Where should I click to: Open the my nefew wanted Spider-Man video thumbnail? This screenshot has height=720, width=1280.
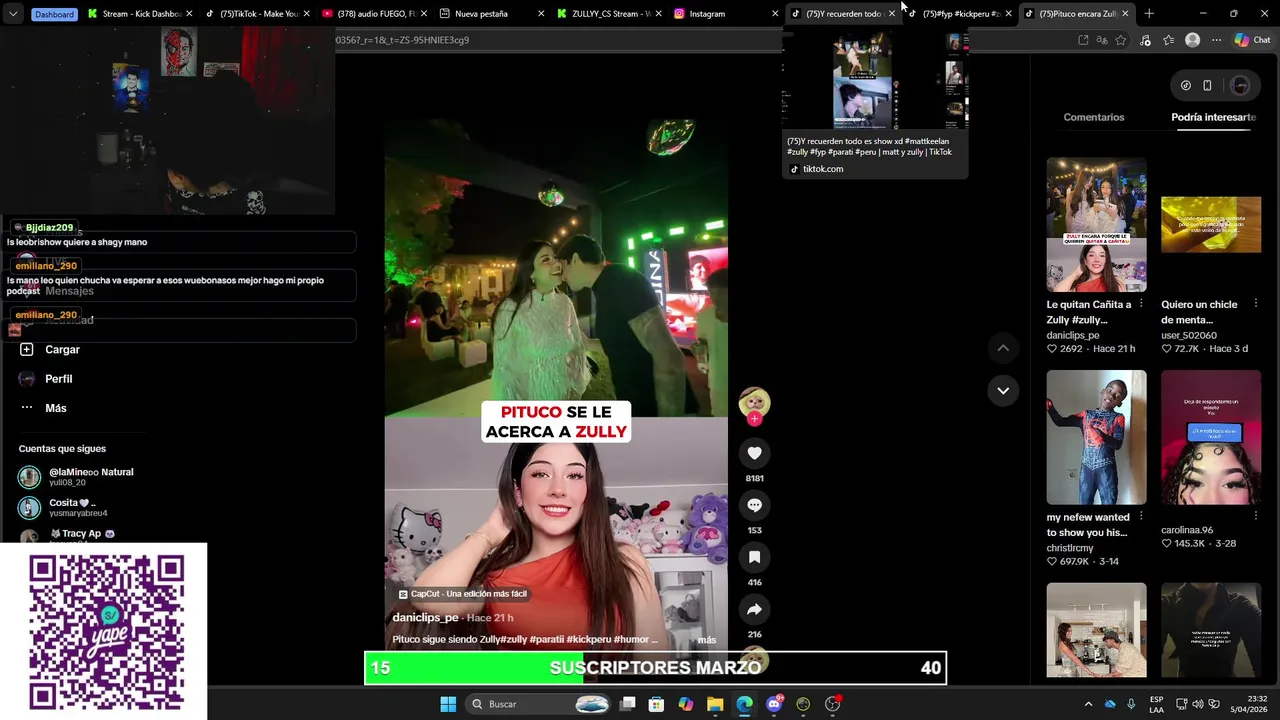click(x=1096, y=437)
